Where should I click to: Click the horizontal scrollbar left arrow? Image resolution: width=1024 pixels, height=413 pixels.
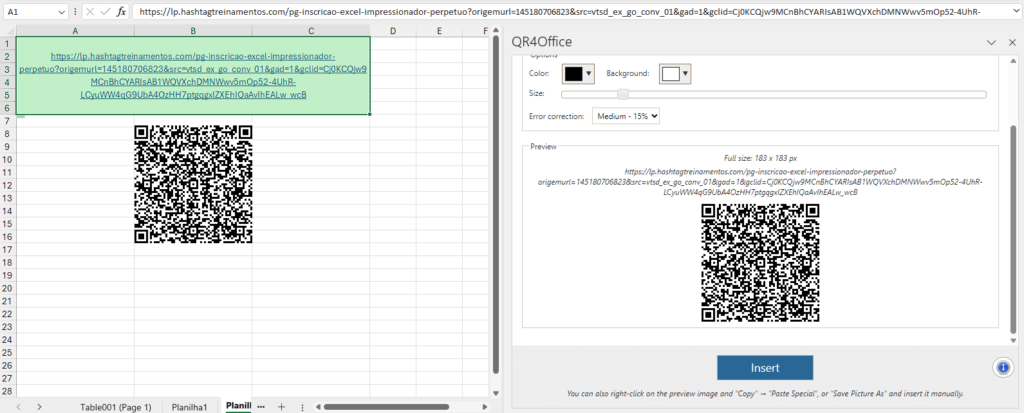click(x=317, y=406)
